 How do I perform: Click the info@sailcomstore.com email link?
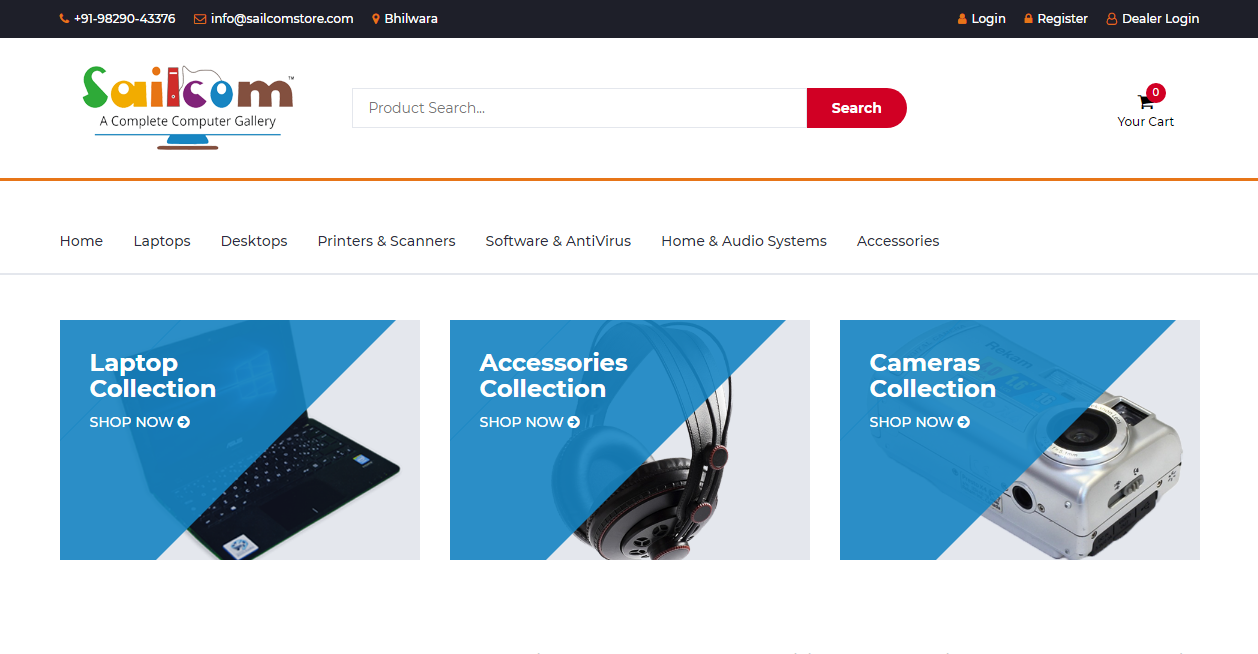click(282, 19)
